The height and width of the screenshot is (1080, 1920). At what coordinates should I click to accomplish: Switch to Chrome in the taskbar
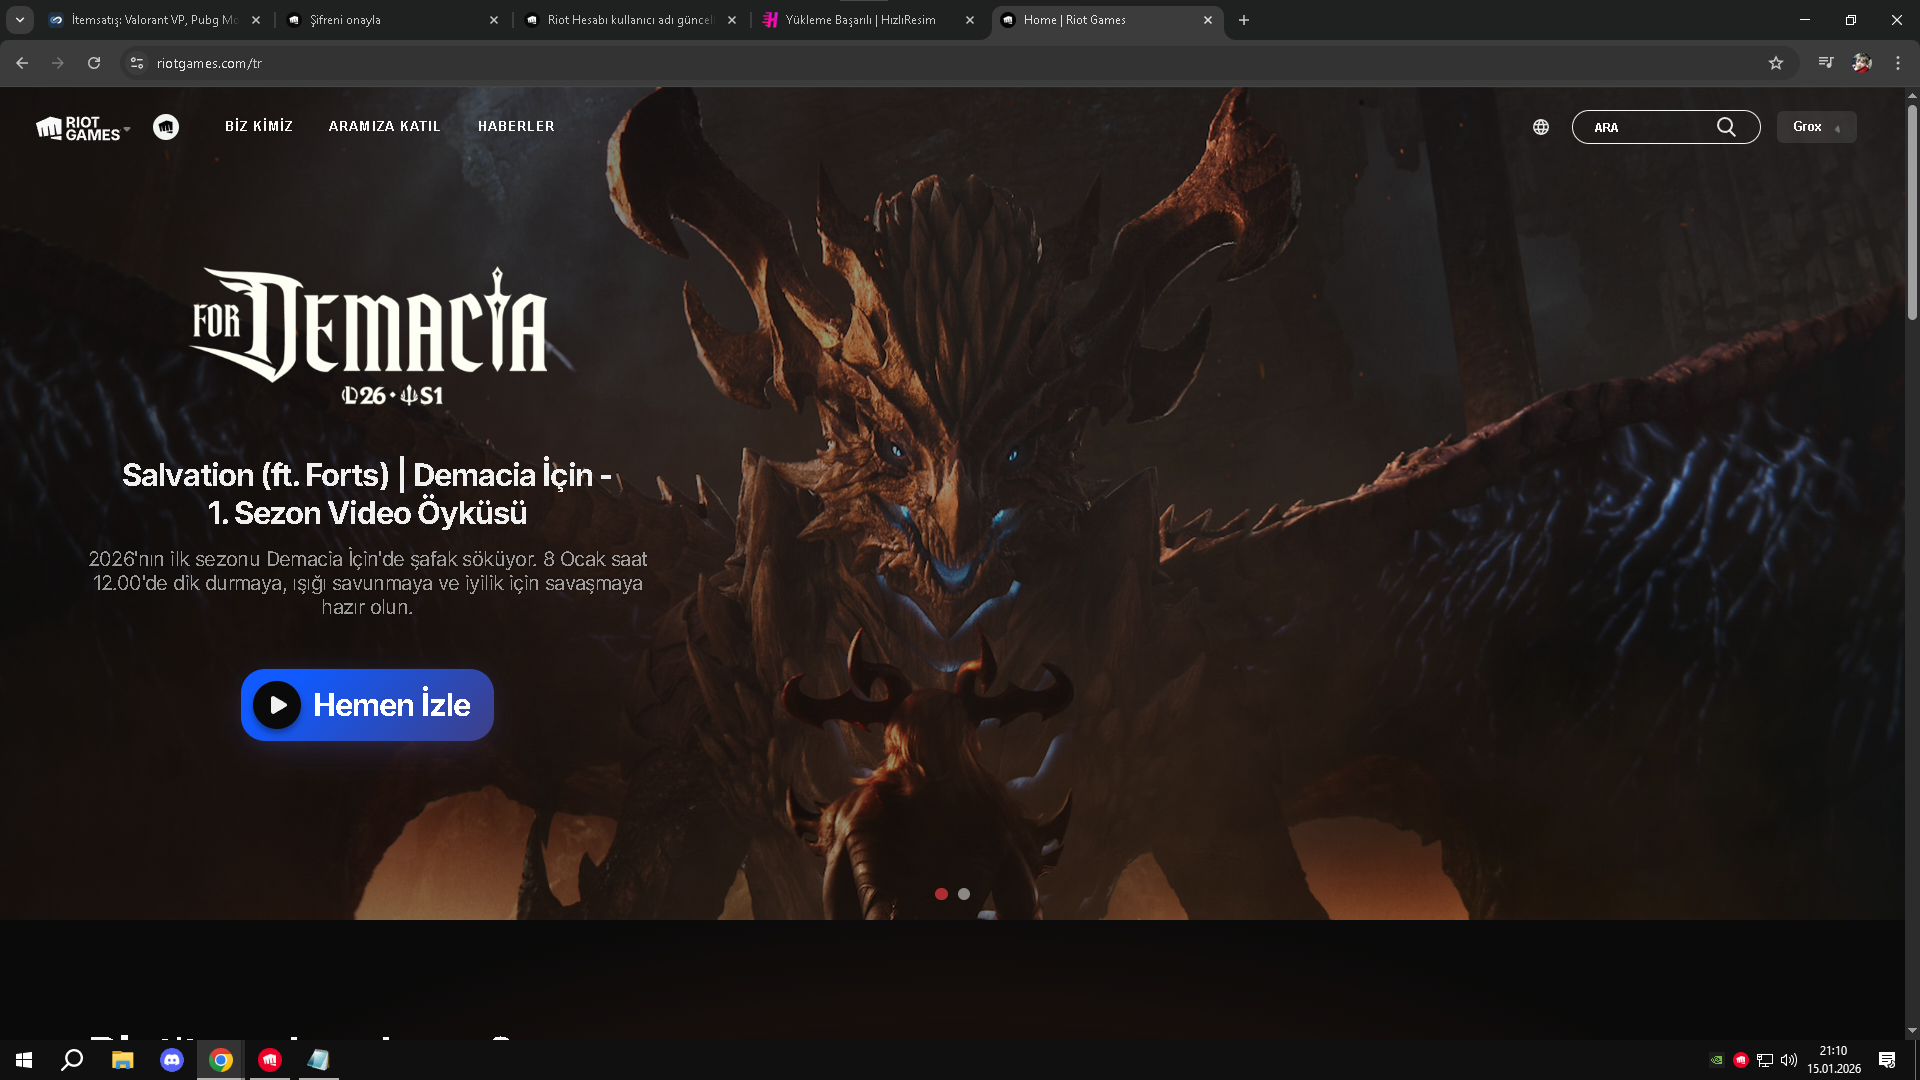click(x=221, y=1060)
